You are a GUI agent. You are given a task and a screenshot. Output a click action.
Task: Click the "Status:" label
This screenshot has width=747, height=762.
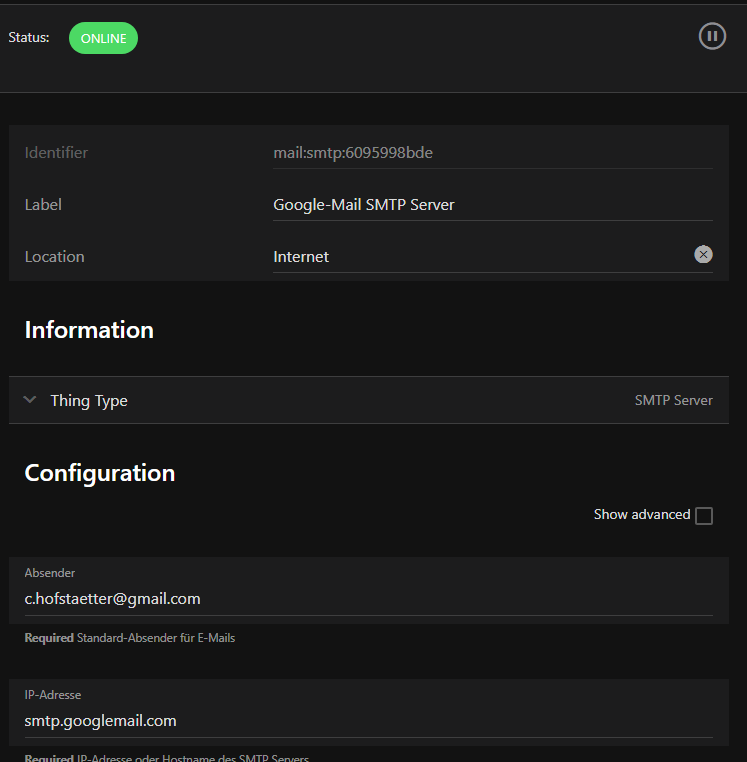29,38
